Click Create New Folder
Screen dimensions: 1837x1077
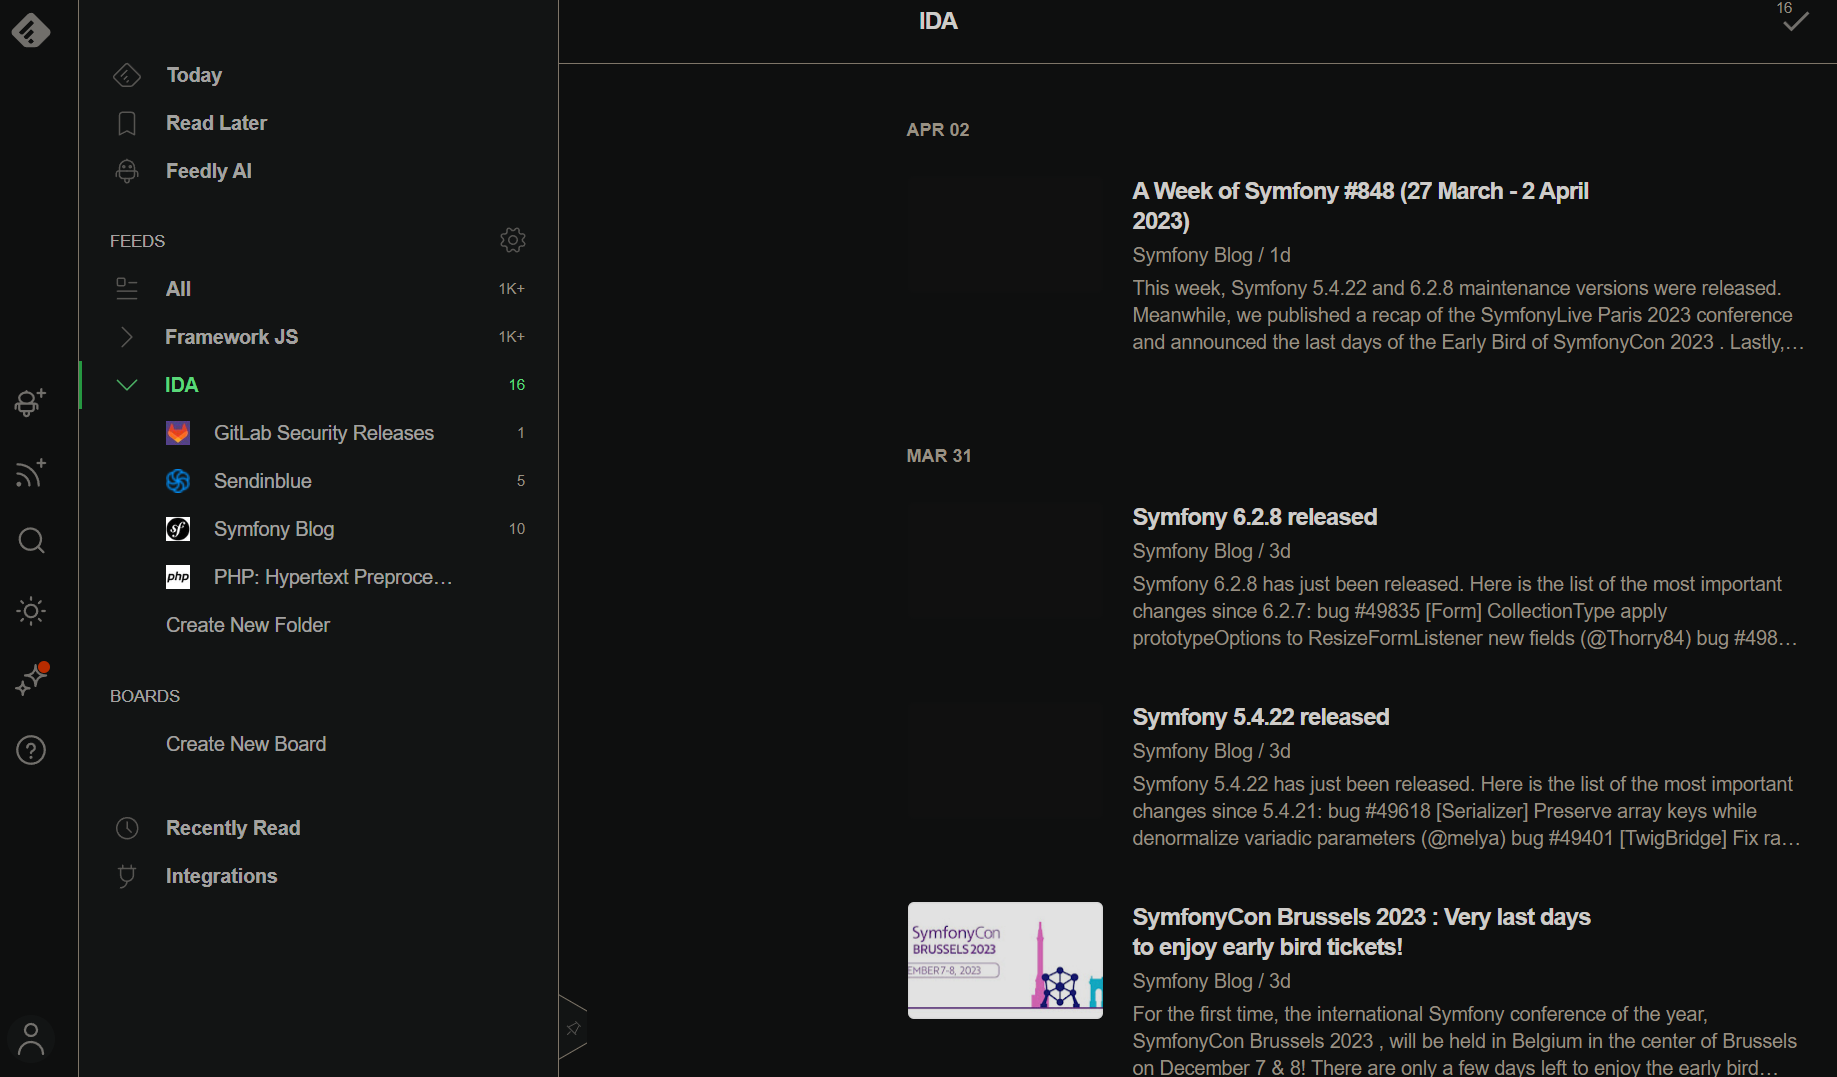point(248,625)
